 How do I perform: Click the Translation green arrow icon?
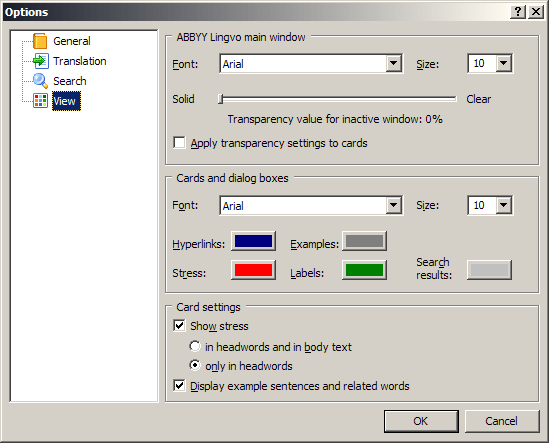click(x=40, y=61)
